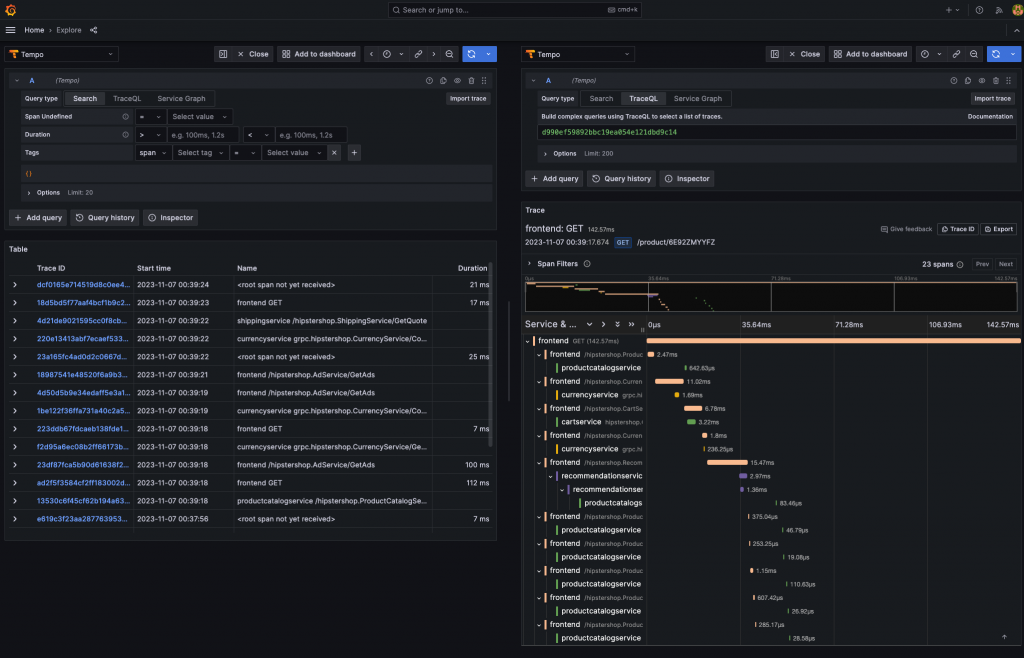Image resolution: width=1024 pixels, height=658 pixels.
Task: Click the help icon on left query A row
Action: click(429, 81)
